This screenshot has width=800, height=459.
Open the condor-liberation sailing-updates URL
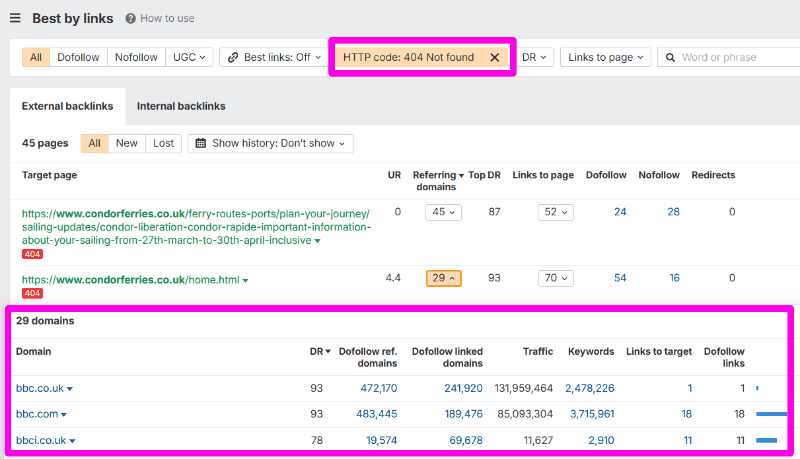(196, 227)
